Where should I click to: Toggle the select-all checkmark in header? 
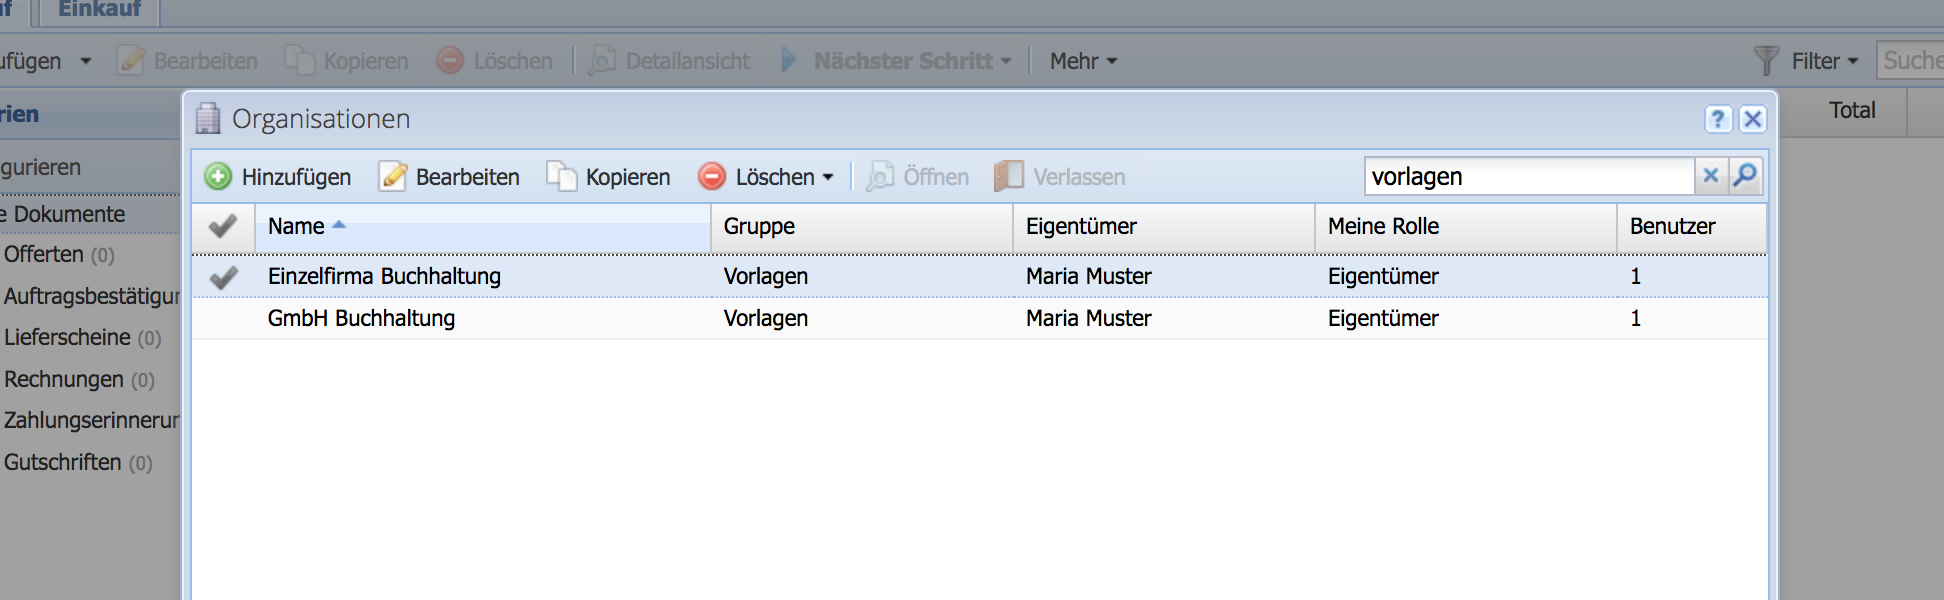[223, 227]
